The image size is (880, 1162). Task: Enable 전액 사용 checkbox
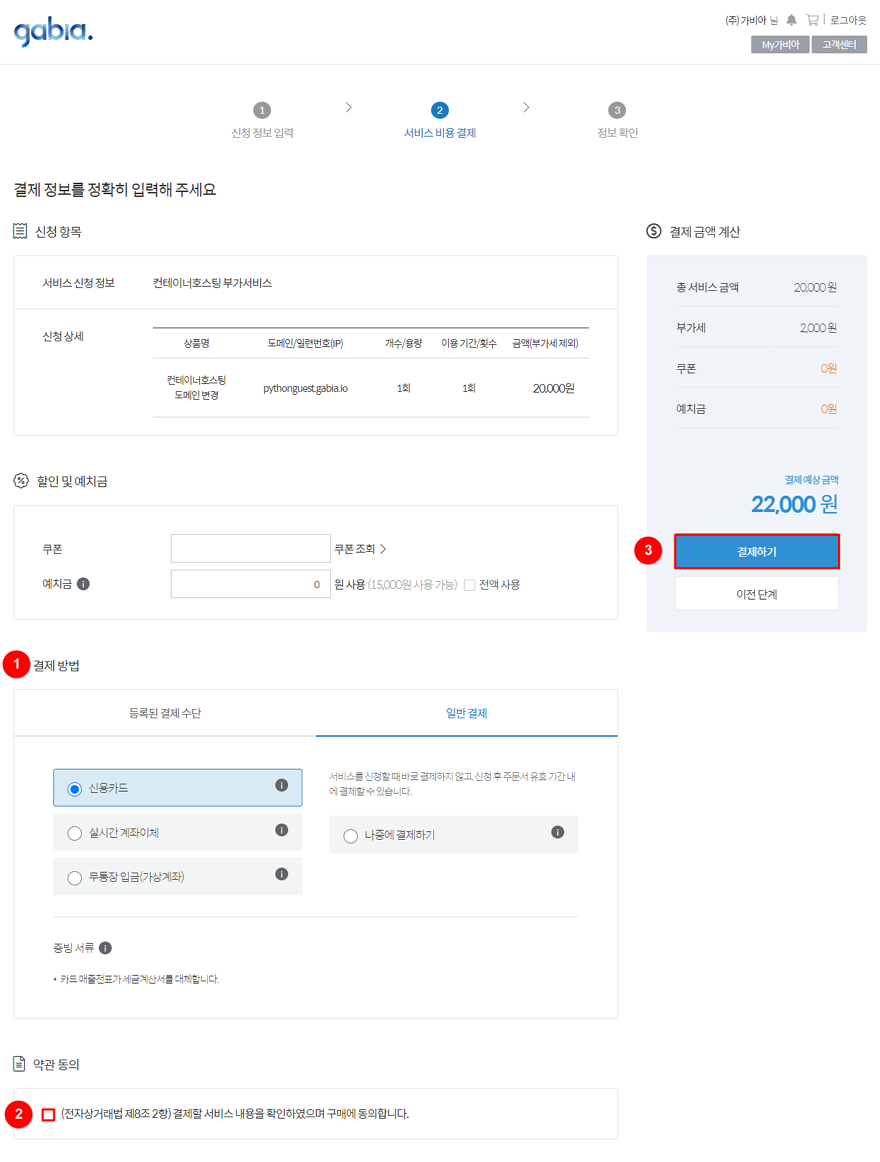pyautogui.click(x=469, y=585)
